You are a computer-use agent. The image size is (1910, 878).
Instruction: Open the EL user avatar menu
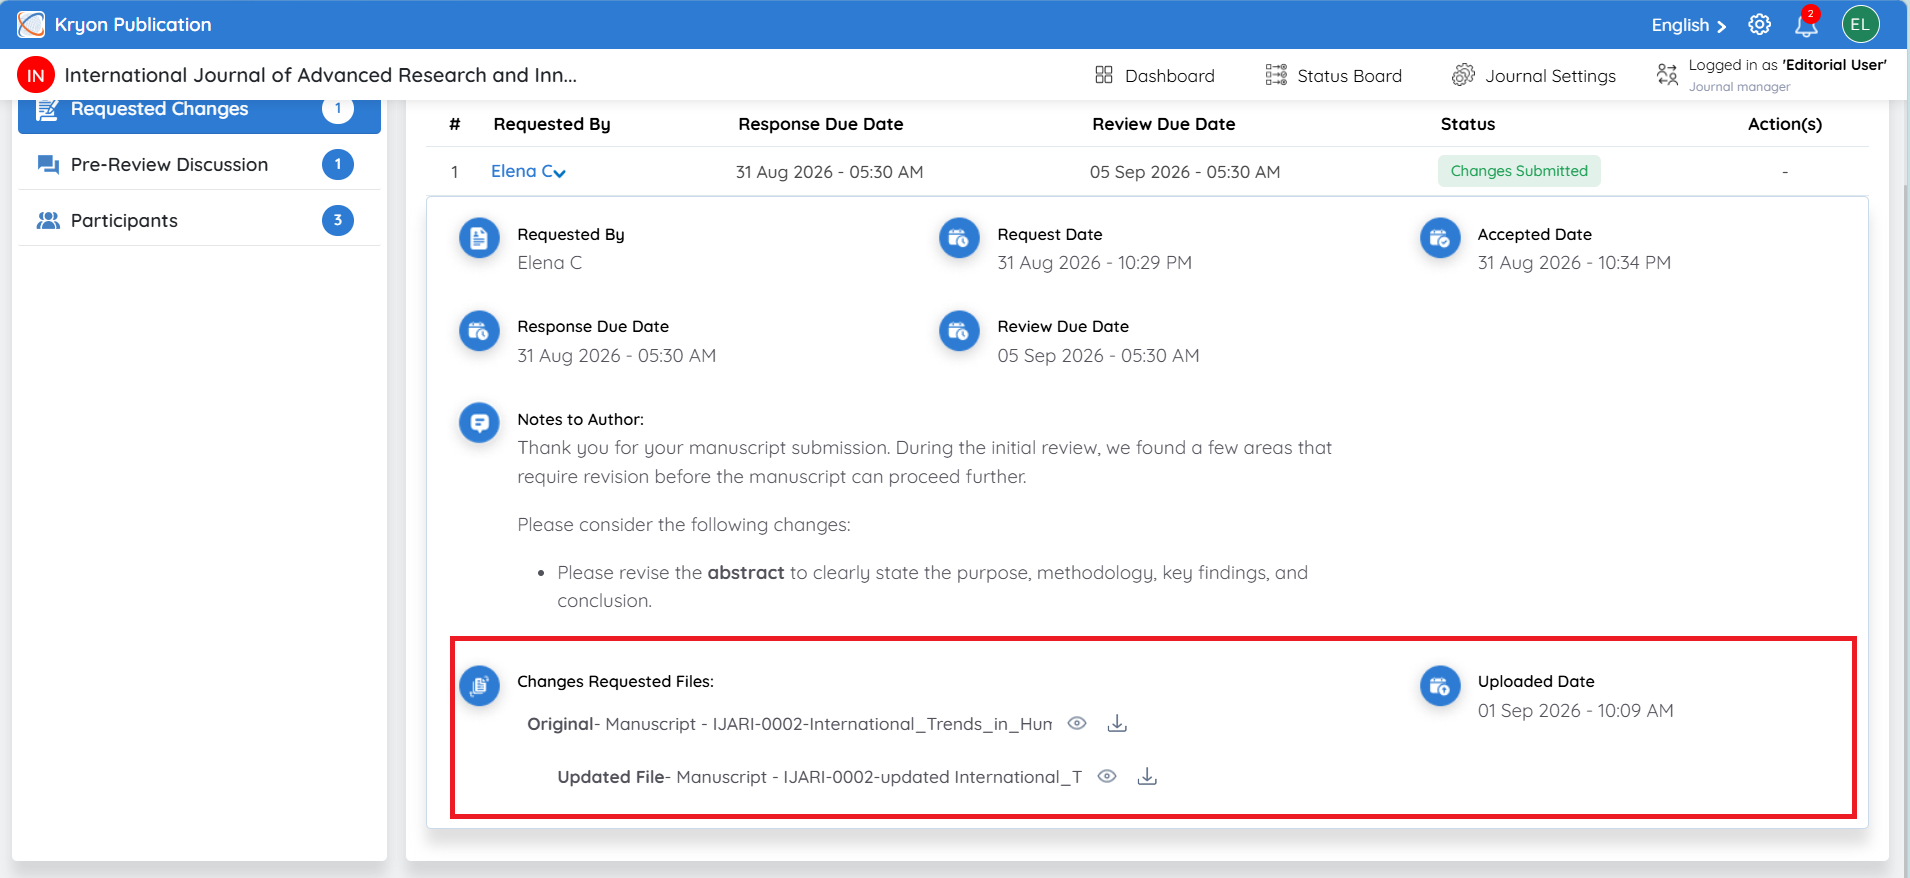[x=1860, y=25]
